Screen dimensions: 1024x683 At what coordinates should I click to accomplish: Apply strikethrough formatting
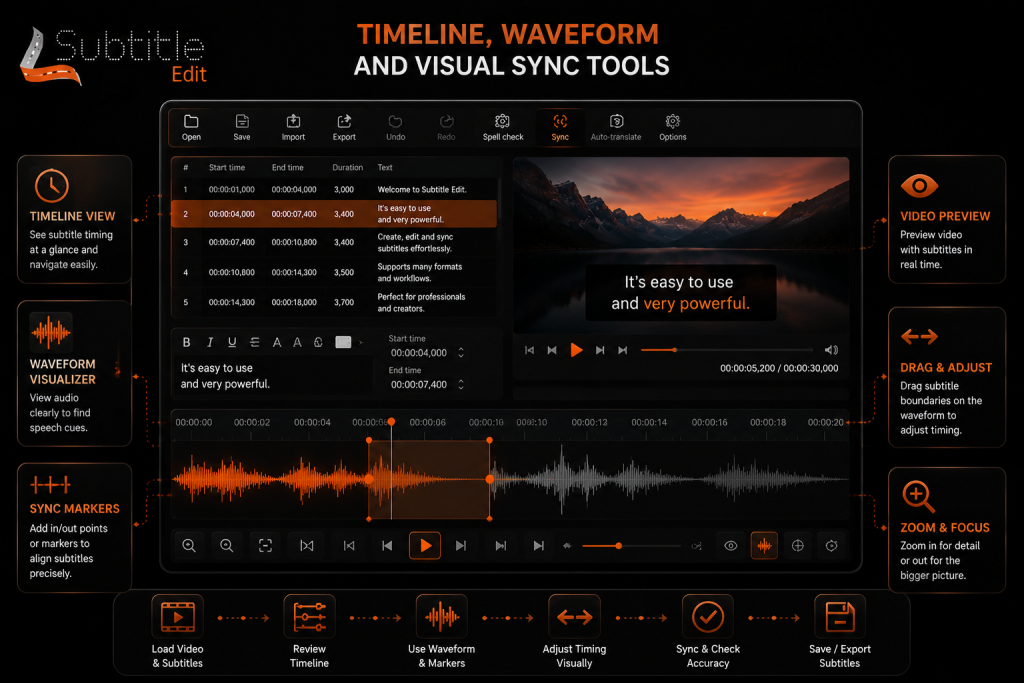tap(255, 342)
